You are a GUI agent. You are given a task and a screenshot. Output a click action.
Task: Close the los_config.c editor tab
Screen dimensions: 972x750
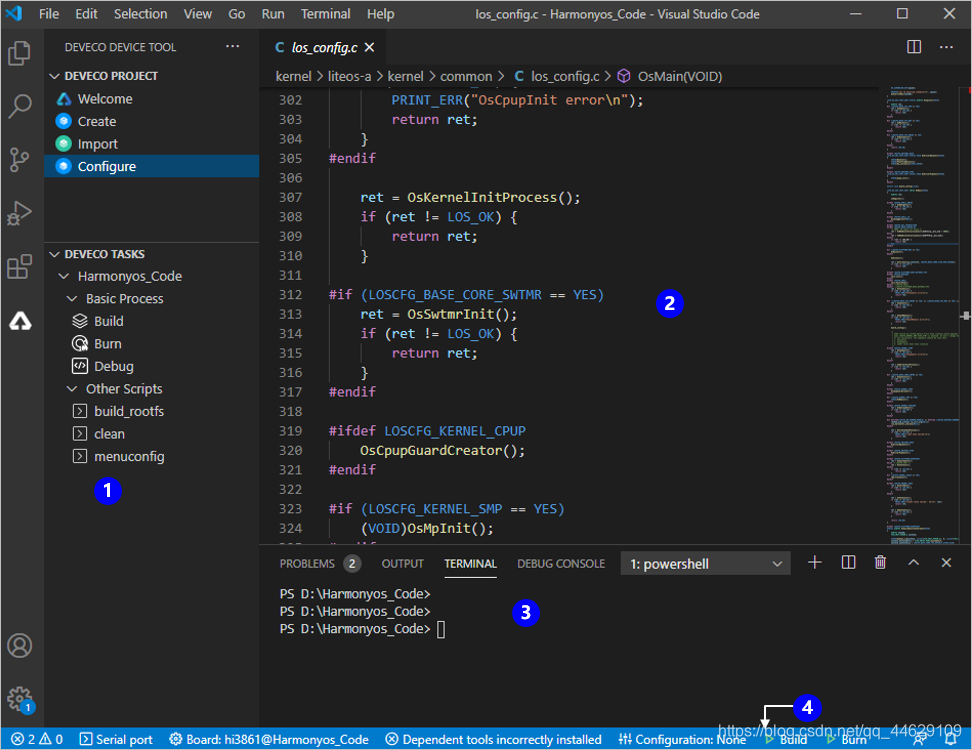(x=369, y=47)
